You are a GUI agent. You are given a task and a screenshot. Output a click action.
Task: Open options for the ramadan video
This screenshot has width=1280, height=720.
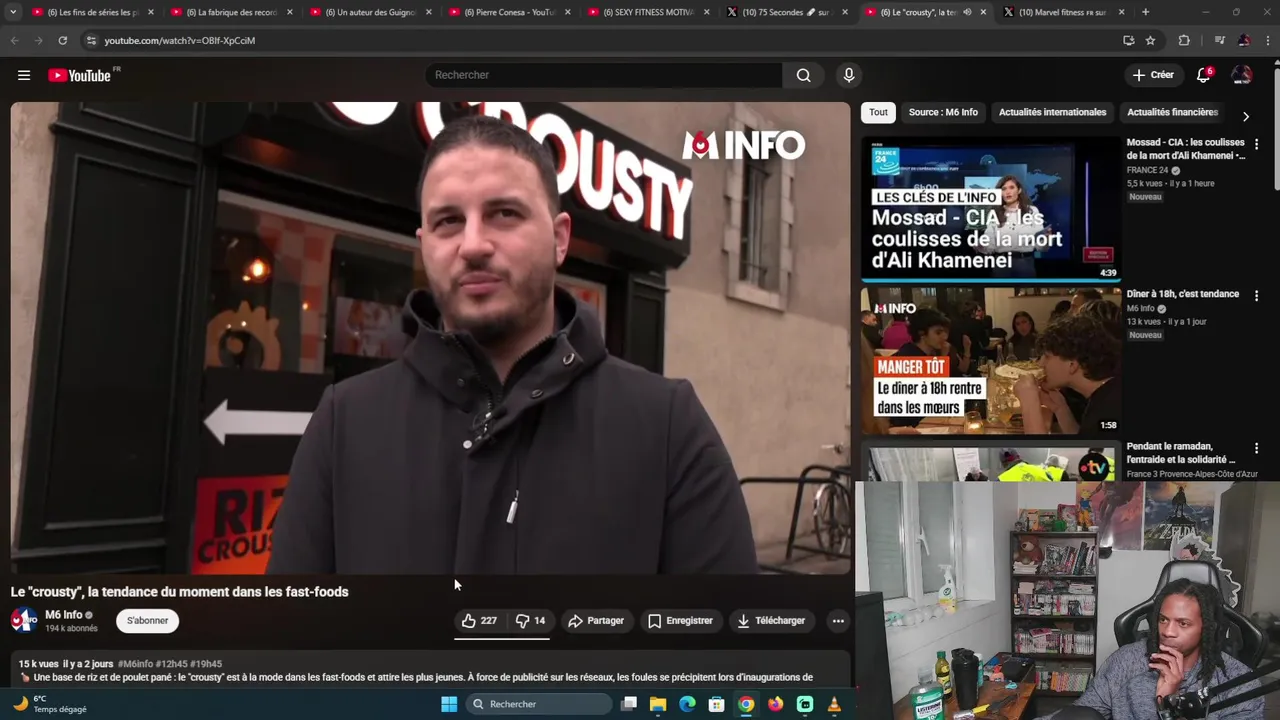click(1256, 448)
